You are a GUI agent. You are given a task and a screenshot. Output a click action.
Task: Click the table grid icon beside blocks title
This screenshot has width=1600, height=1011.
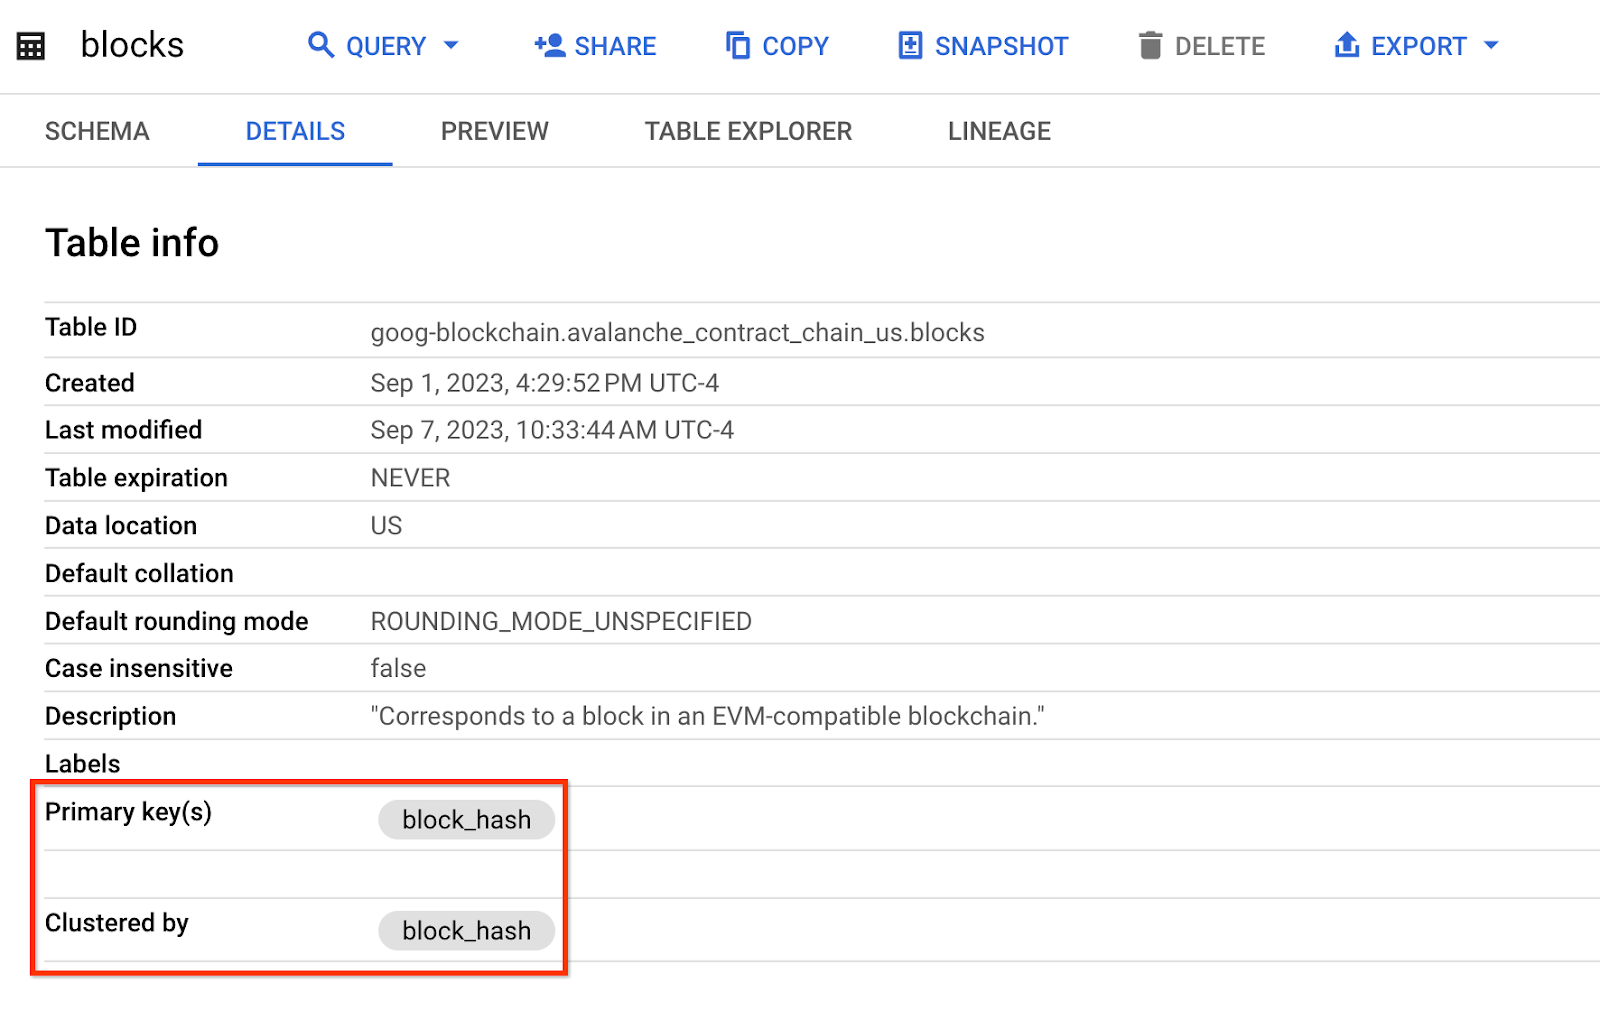30,45
